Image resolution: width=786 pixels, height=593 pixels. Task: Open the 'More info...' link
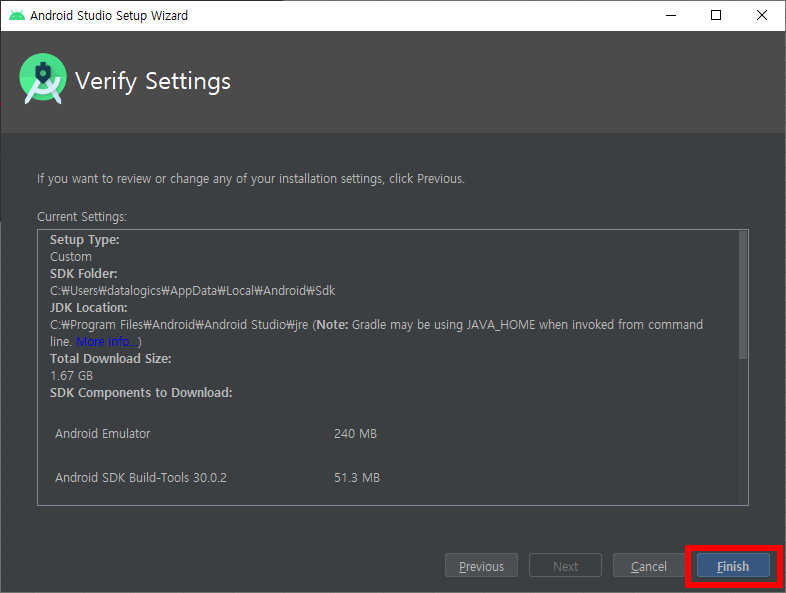[107, 341]
